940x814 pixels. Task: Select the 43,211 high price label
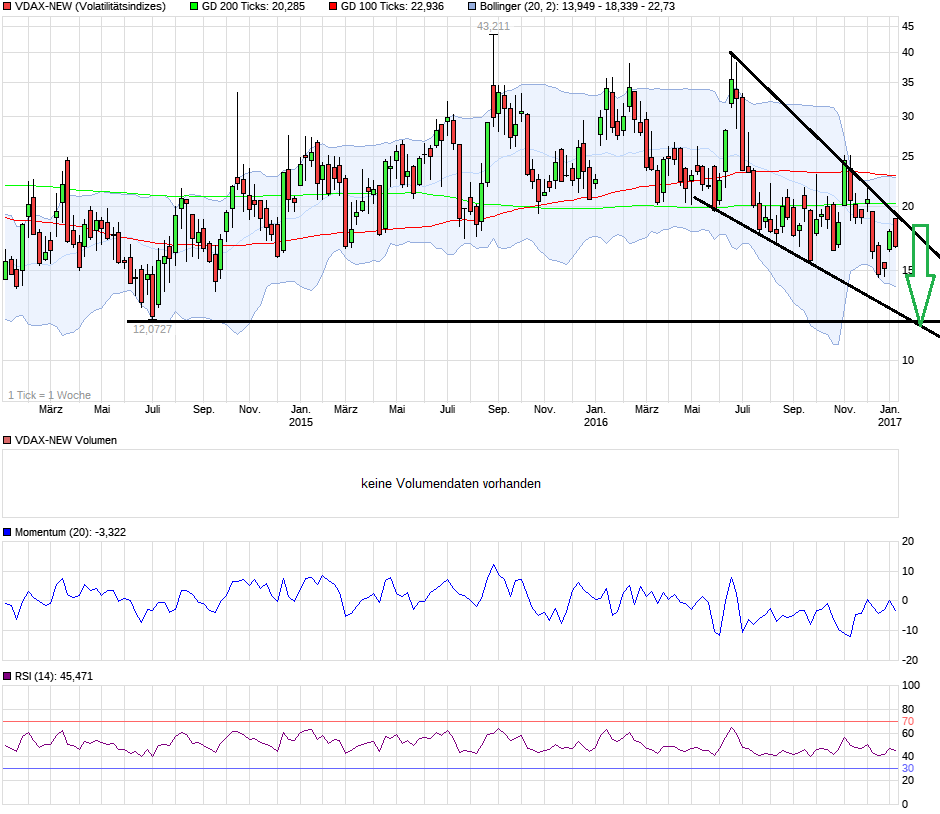(x=493, y=26)
